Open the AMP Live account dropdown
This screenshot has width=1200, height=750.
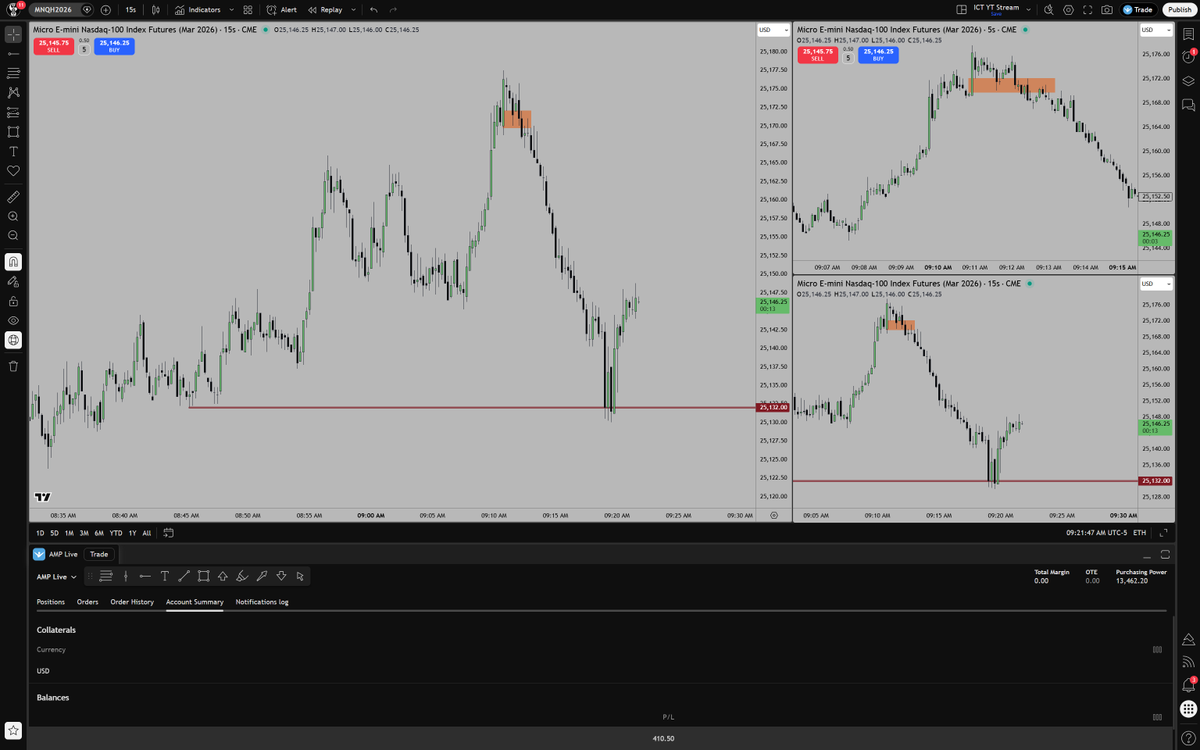tap(56, 576)
